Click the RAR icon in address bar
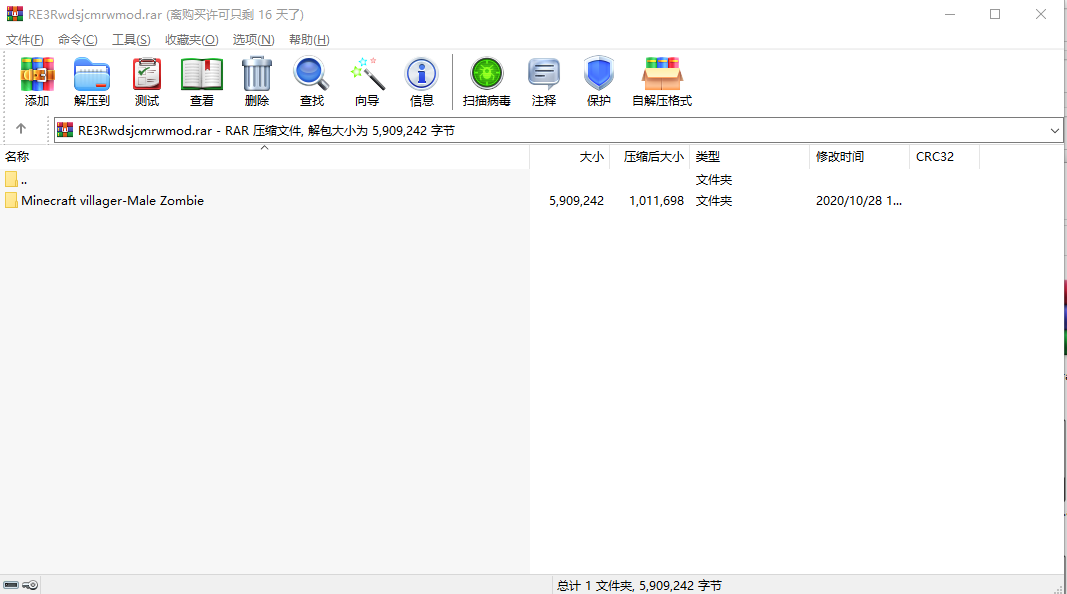The image size is (1067, 594). [65, 129]
